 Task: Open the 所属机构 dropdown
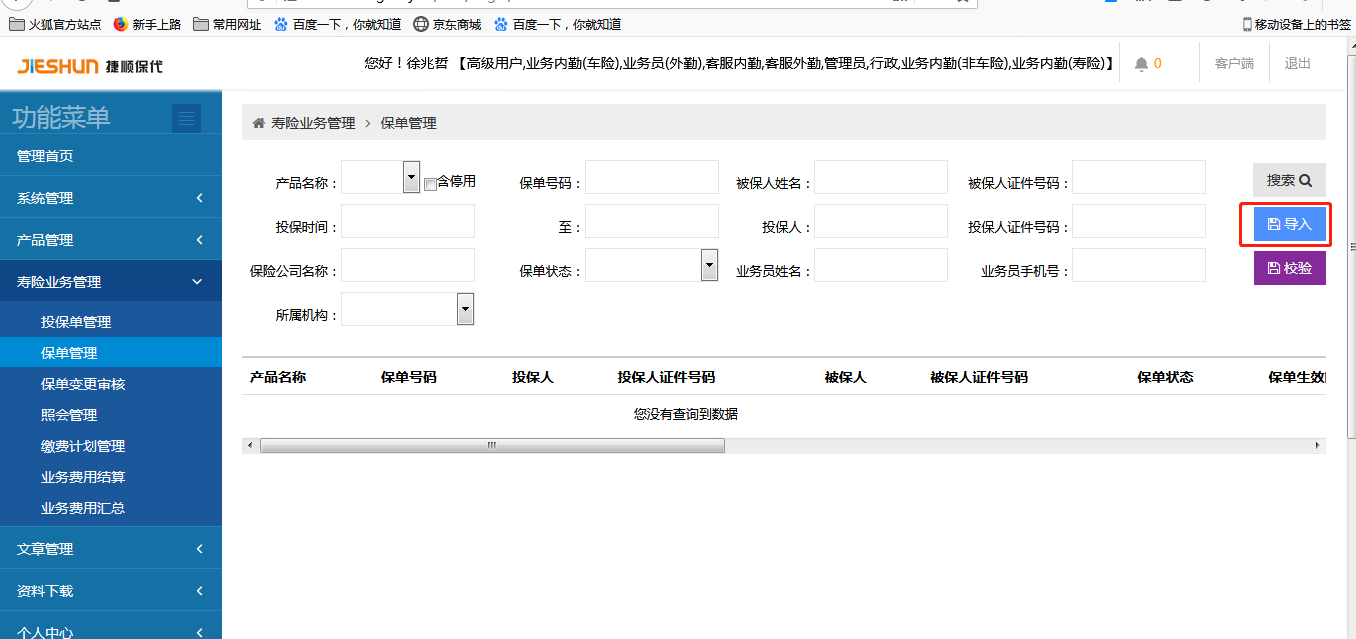[x=465, y=309]
